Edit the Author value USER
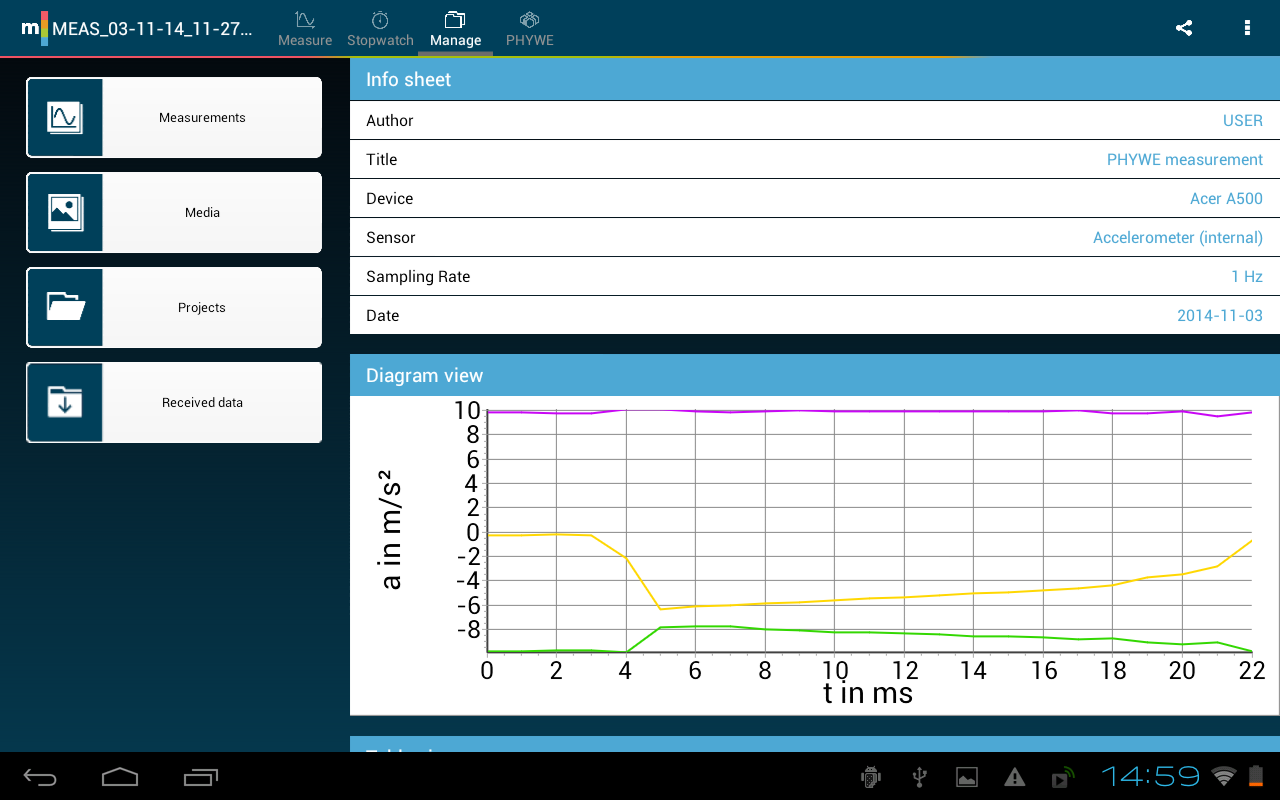 (x=1243, y=121)
